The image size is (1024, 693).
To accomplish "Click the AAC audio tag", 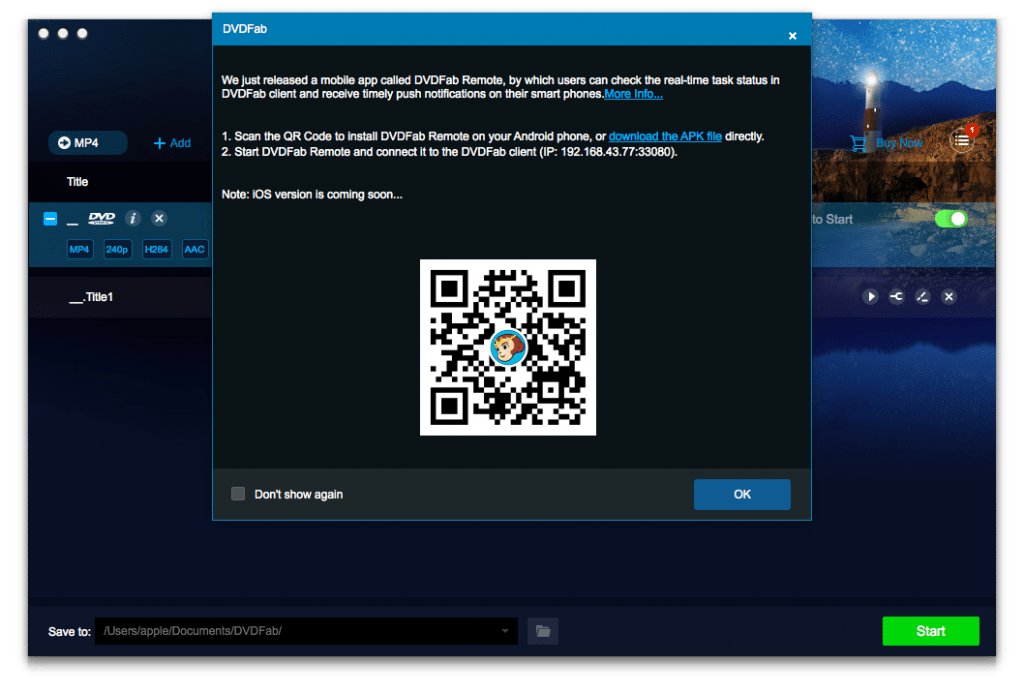I will pyautogui.click(x=195, y=249).
